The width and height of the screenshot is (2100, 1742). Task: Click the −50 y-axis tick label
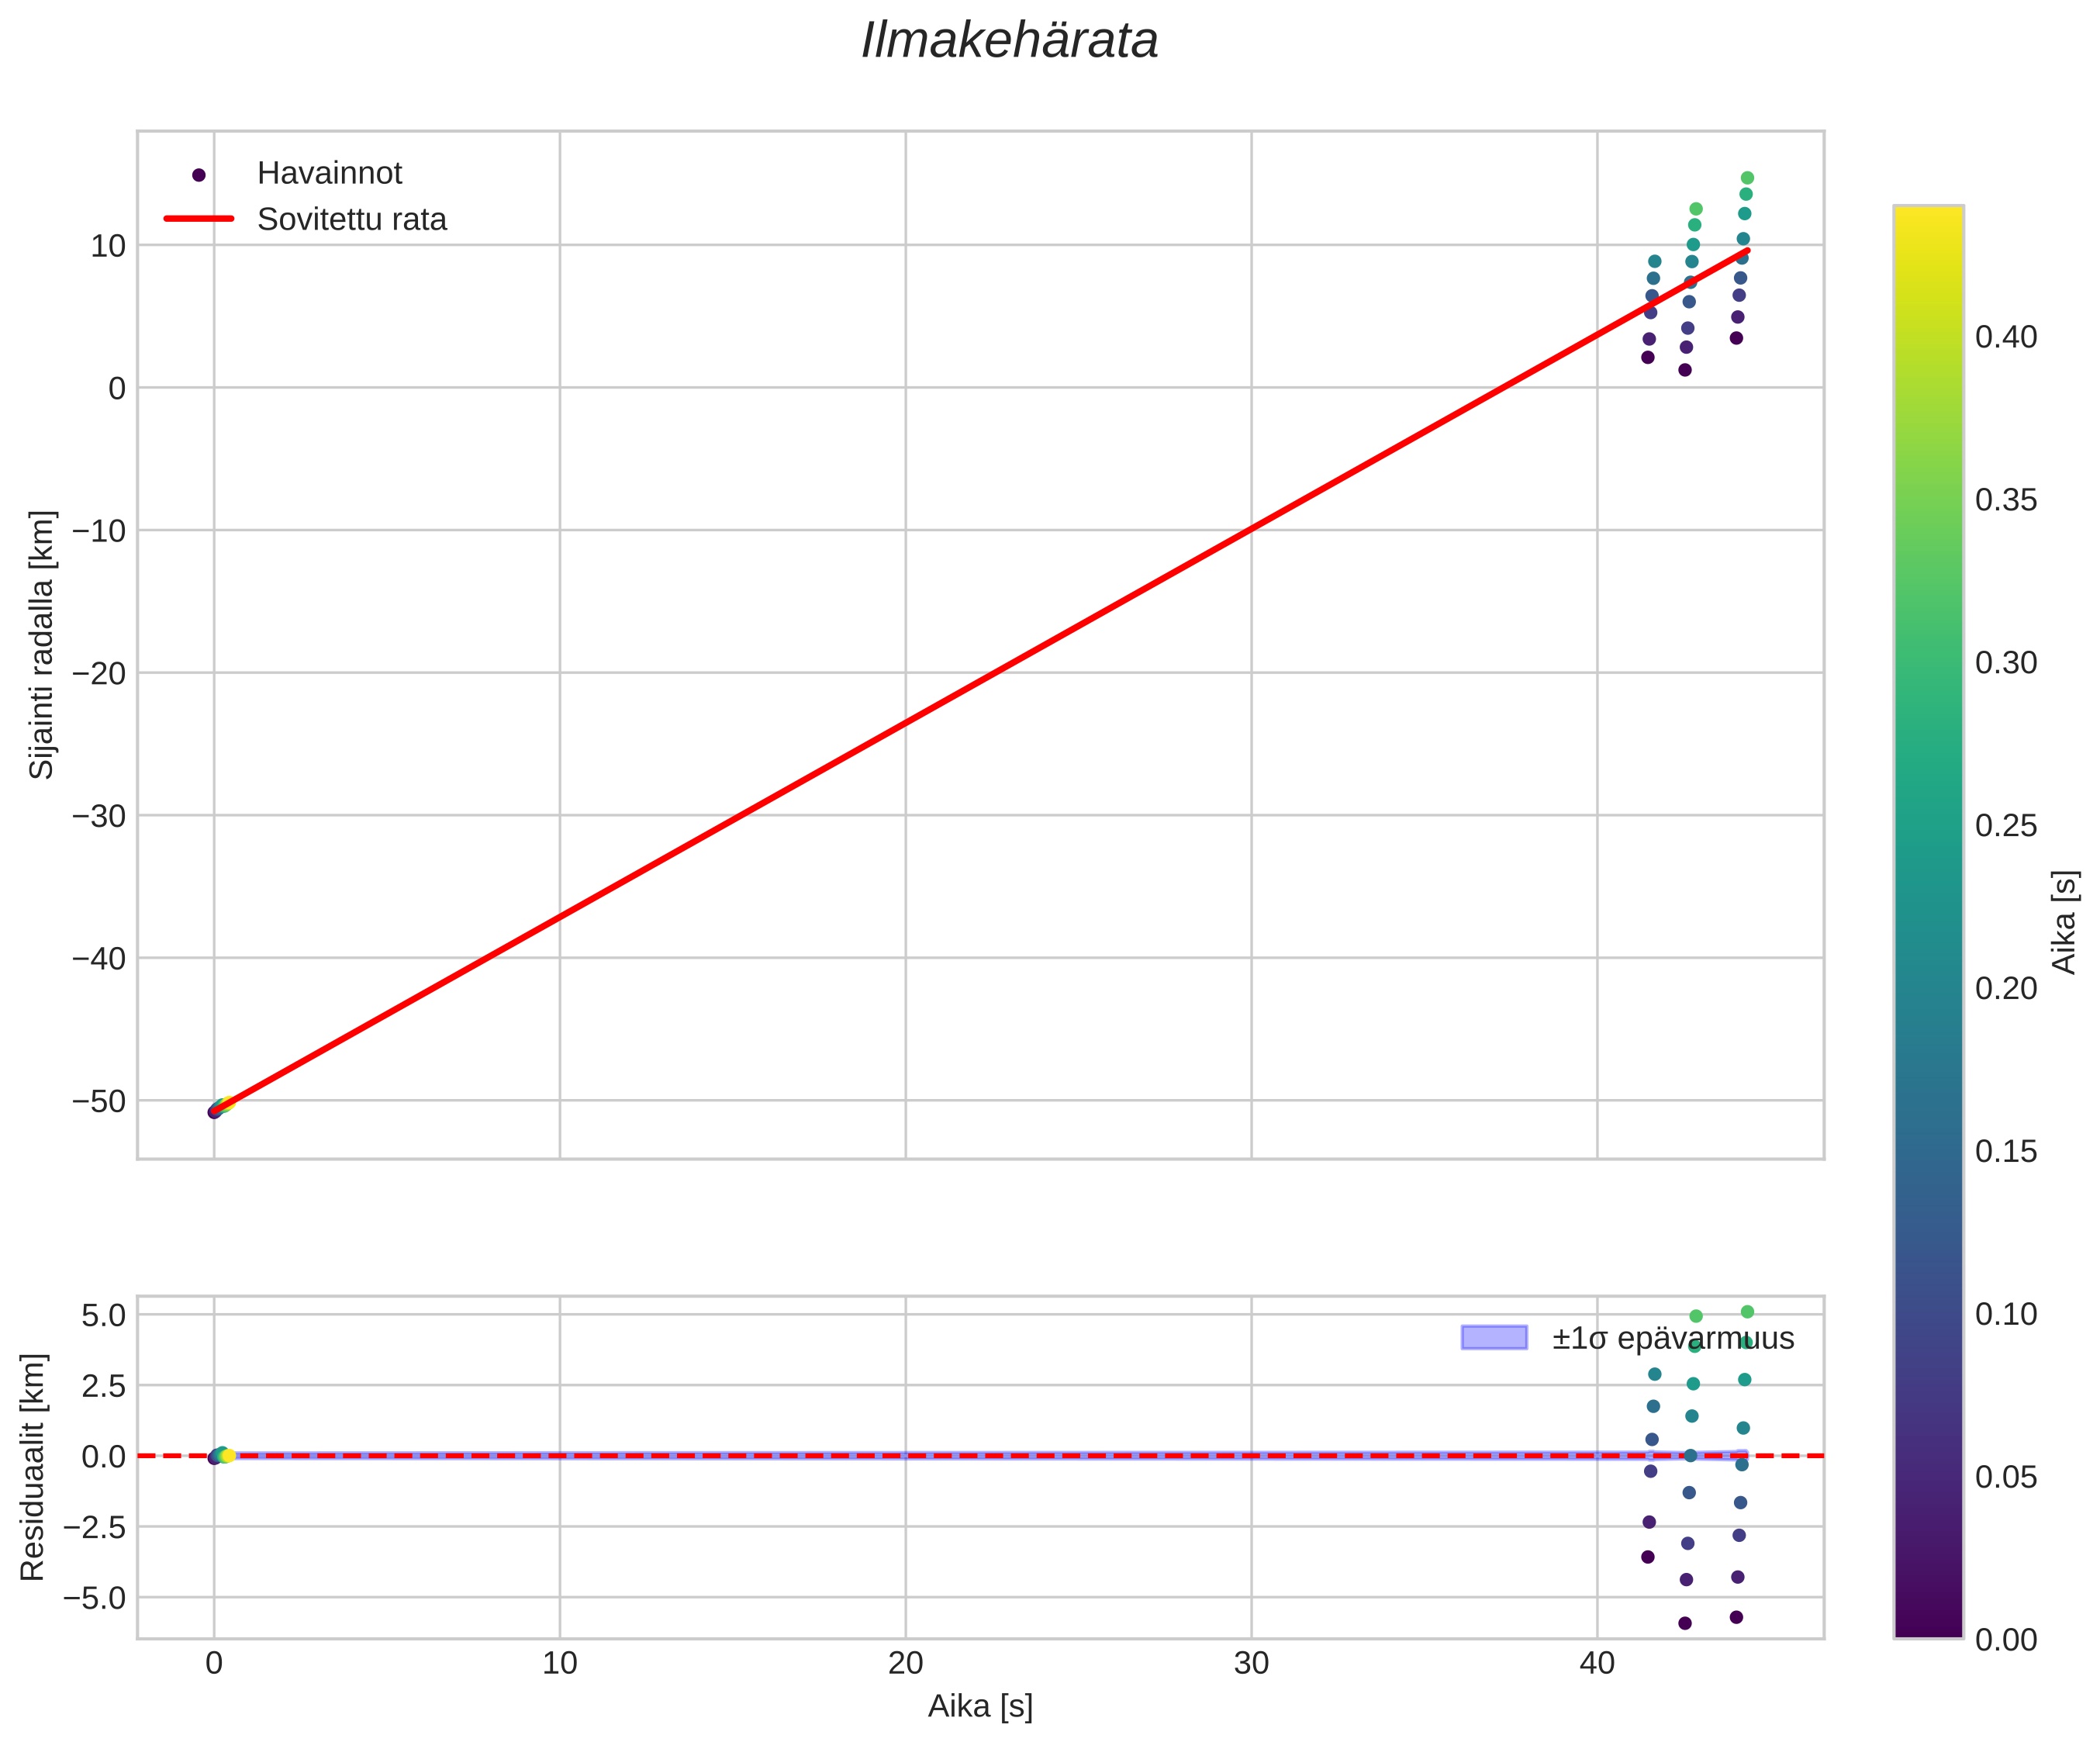[x=99, y=1101]
